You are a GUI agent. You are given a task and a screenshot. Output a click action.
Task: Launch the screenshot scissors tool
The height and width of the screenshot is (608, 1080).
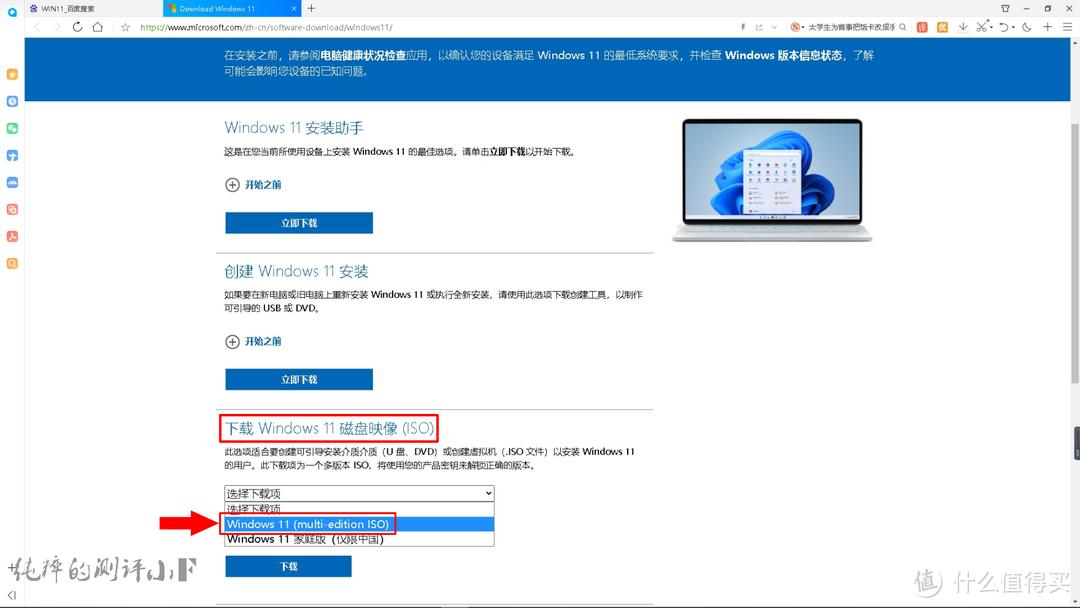point(982,27)
